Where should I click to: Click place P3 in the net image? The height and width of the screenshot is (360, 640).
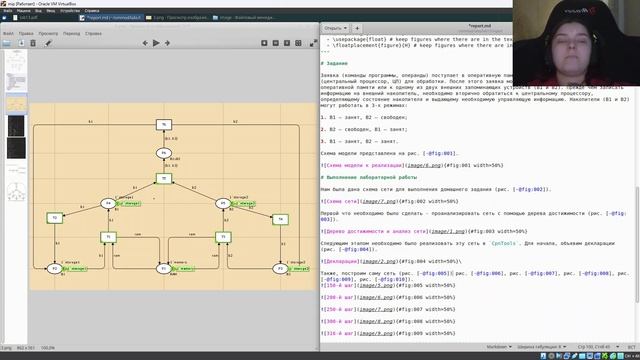pyautogui.click(x=280, y=269)
